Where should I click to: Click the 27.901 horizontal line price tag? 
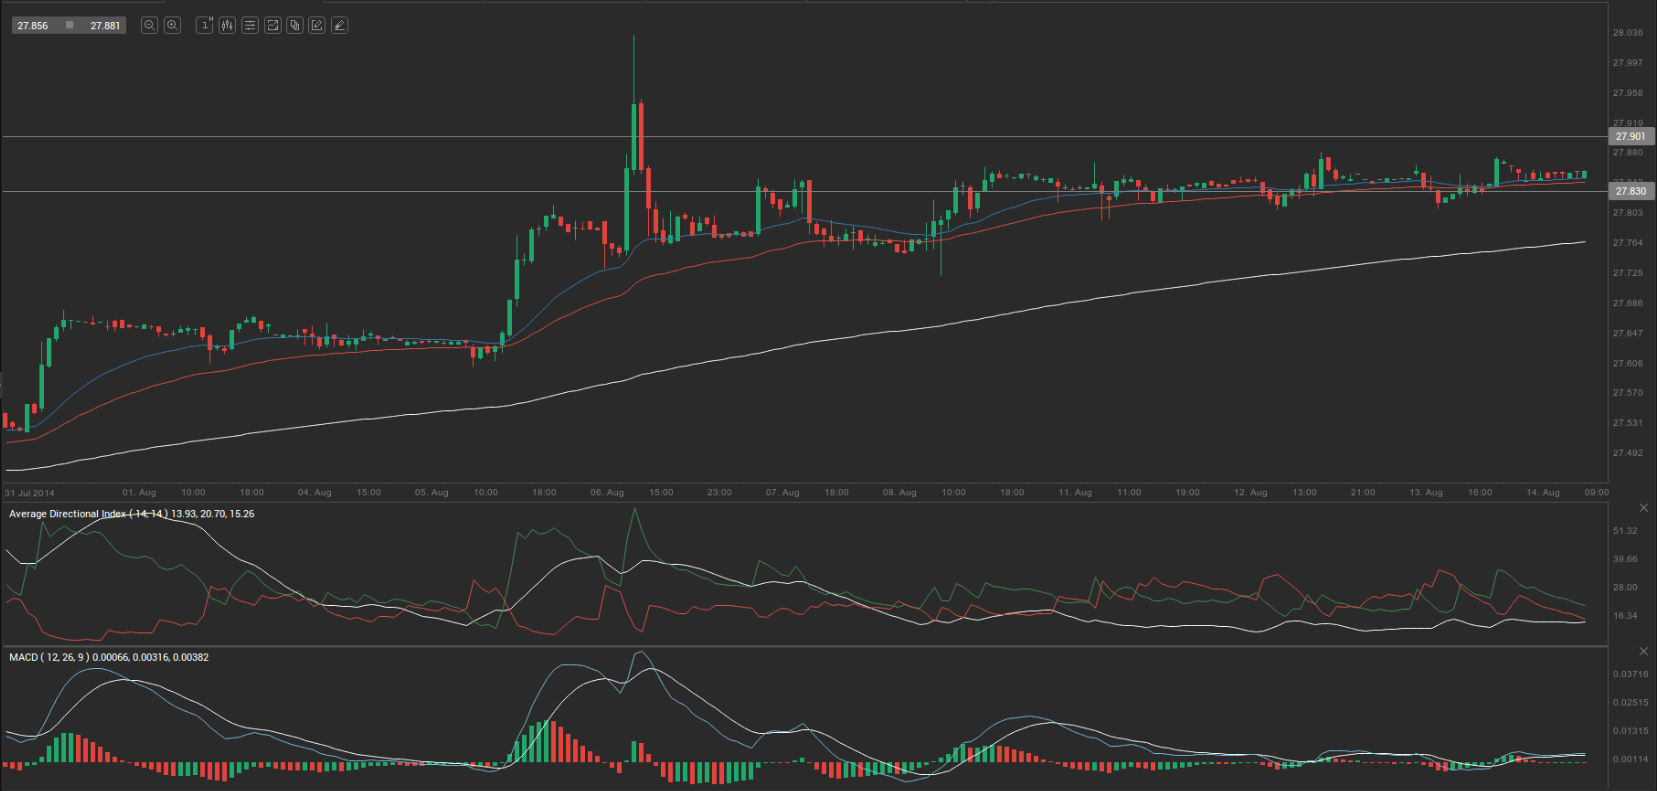tap(1630, 137)
